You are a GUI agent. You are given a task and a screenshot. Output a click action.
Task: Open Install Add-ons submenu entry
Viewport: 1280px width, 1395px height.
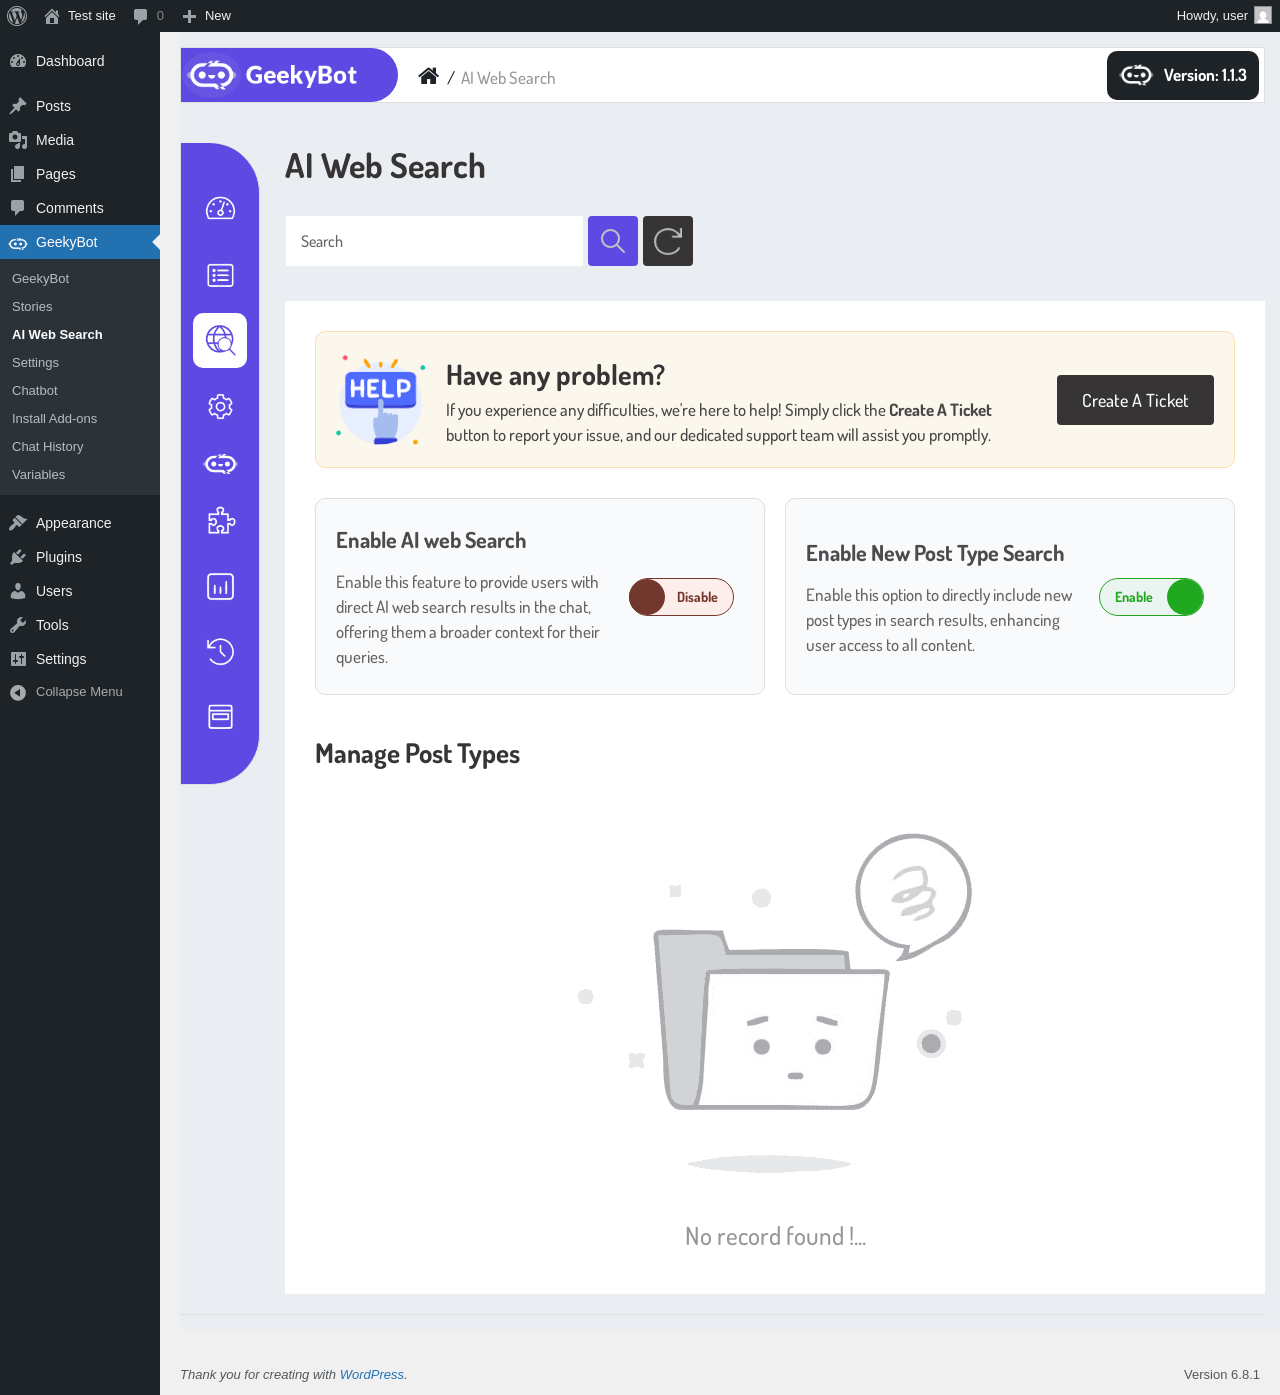tap(80, 419)
